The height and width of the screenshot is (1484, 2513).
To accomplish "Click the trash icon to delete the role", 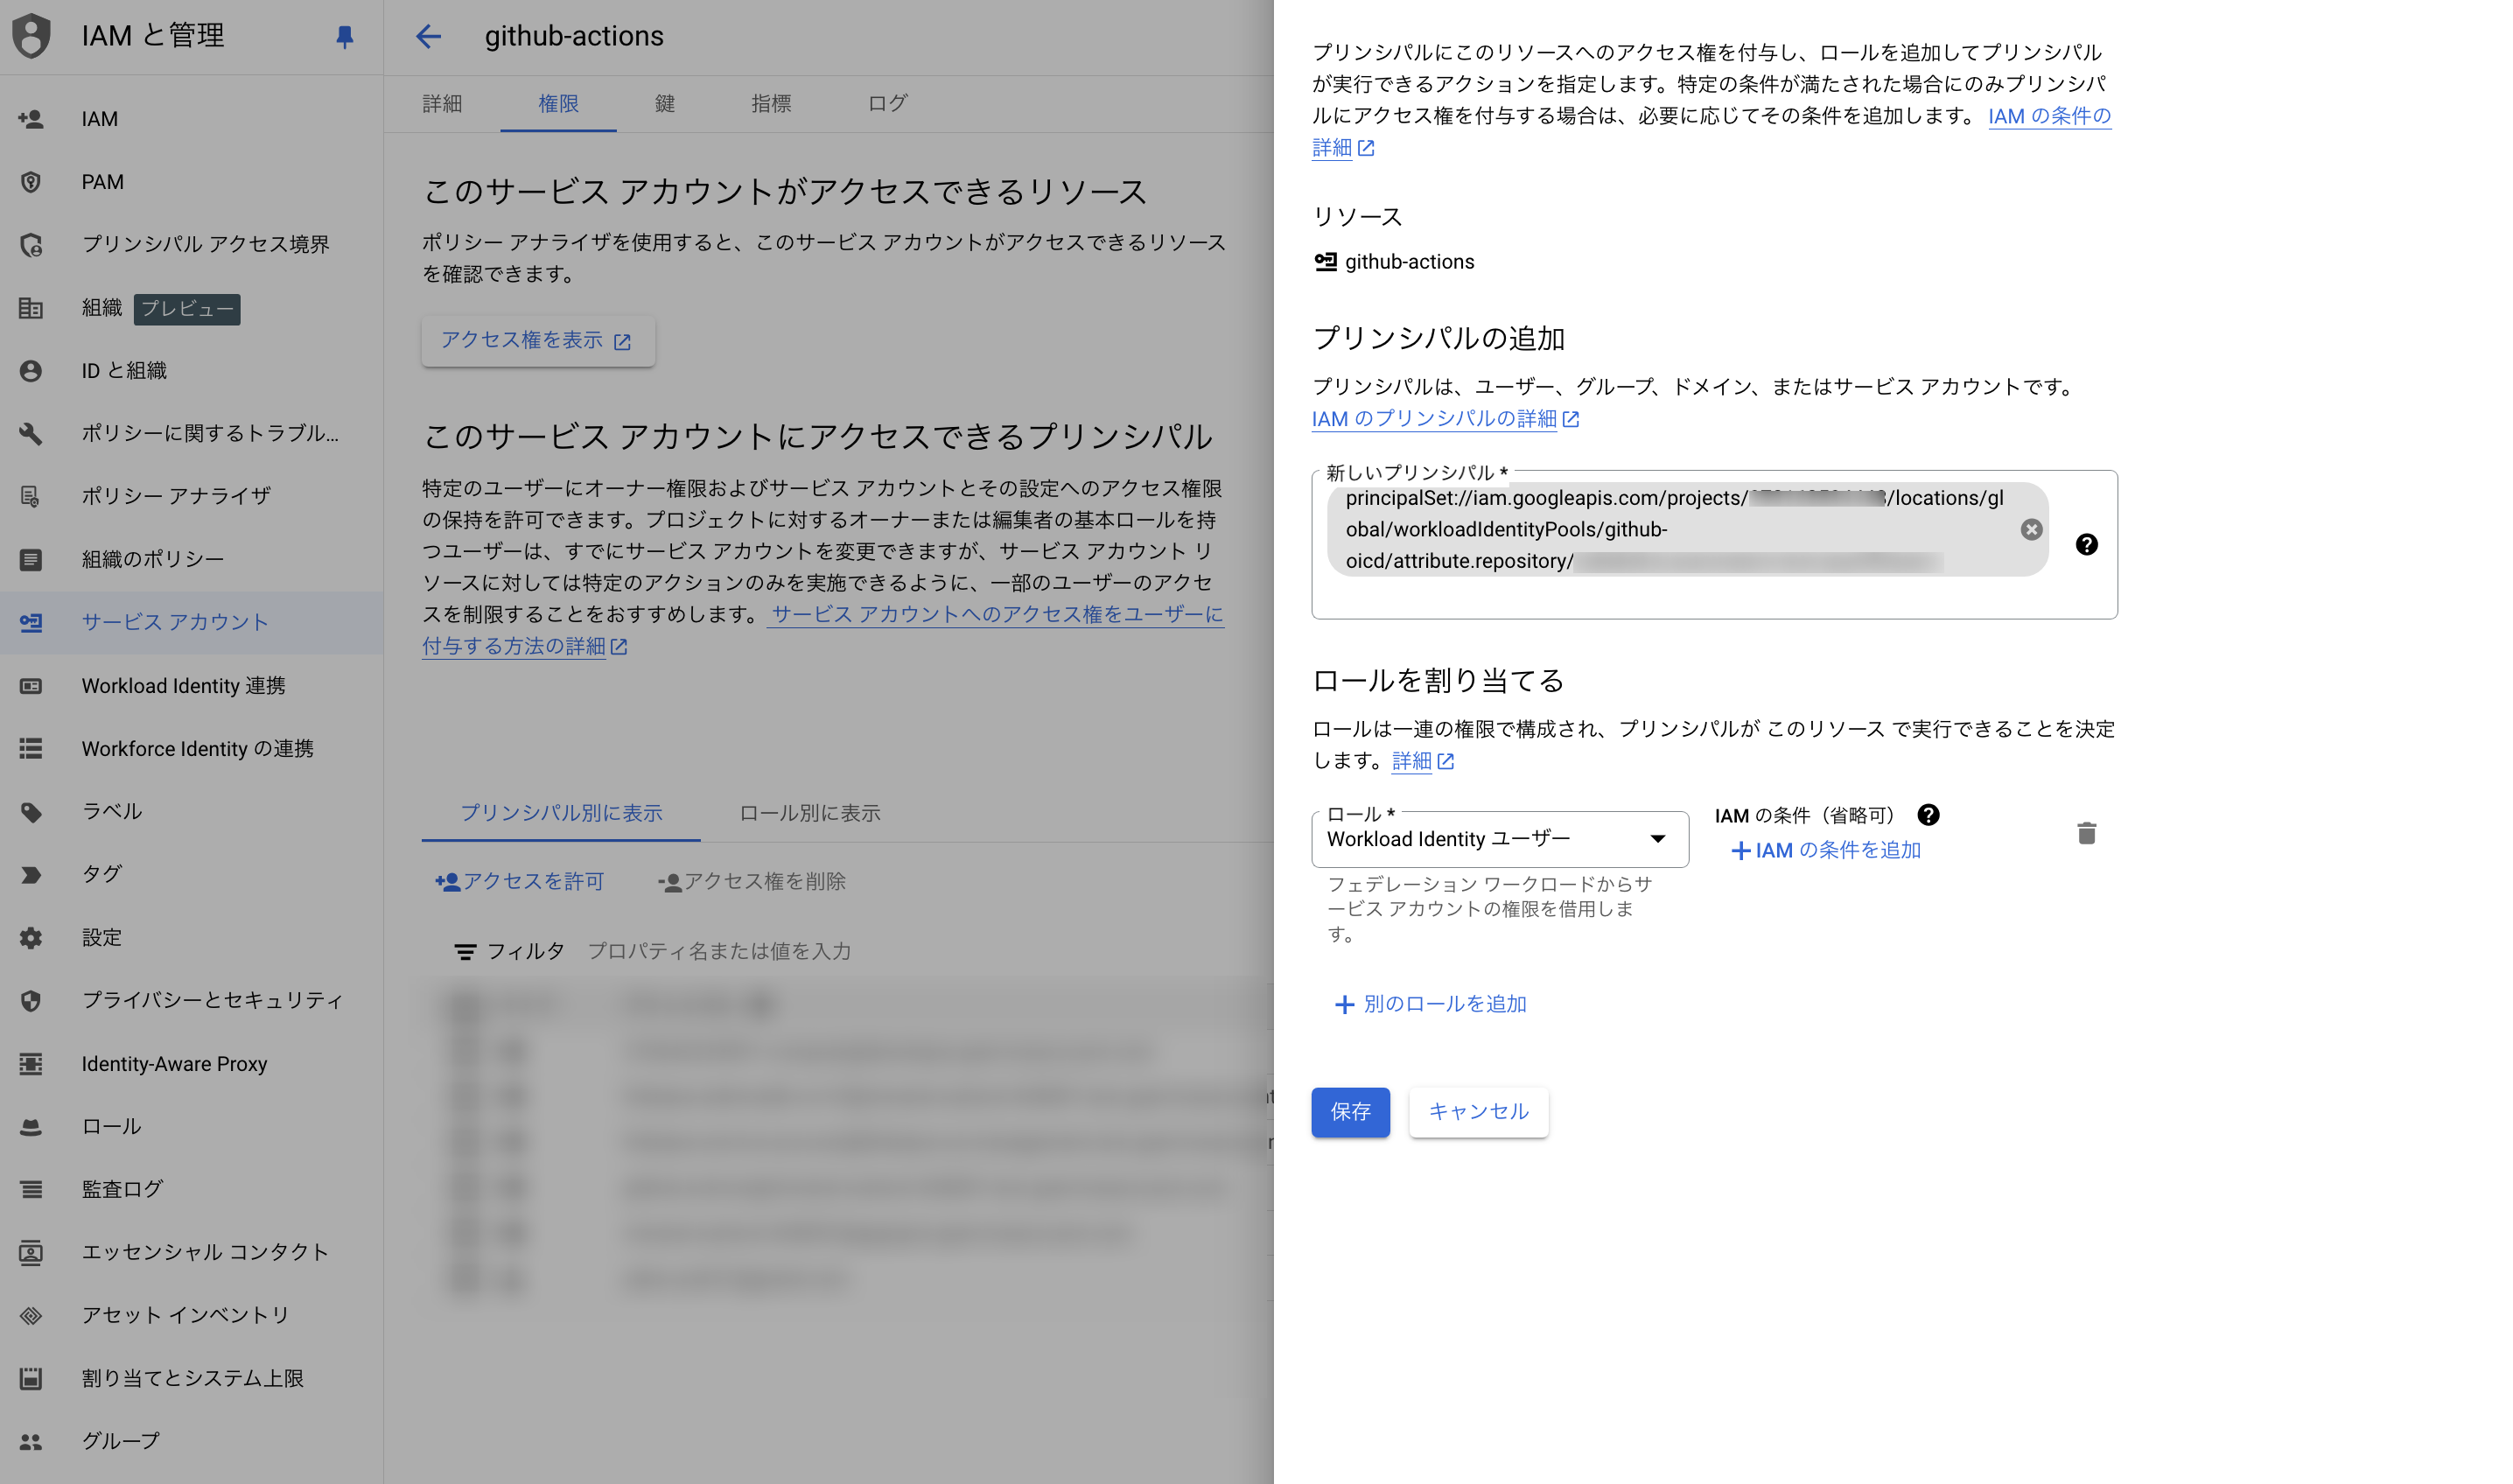I will [x=2086, y=833].
